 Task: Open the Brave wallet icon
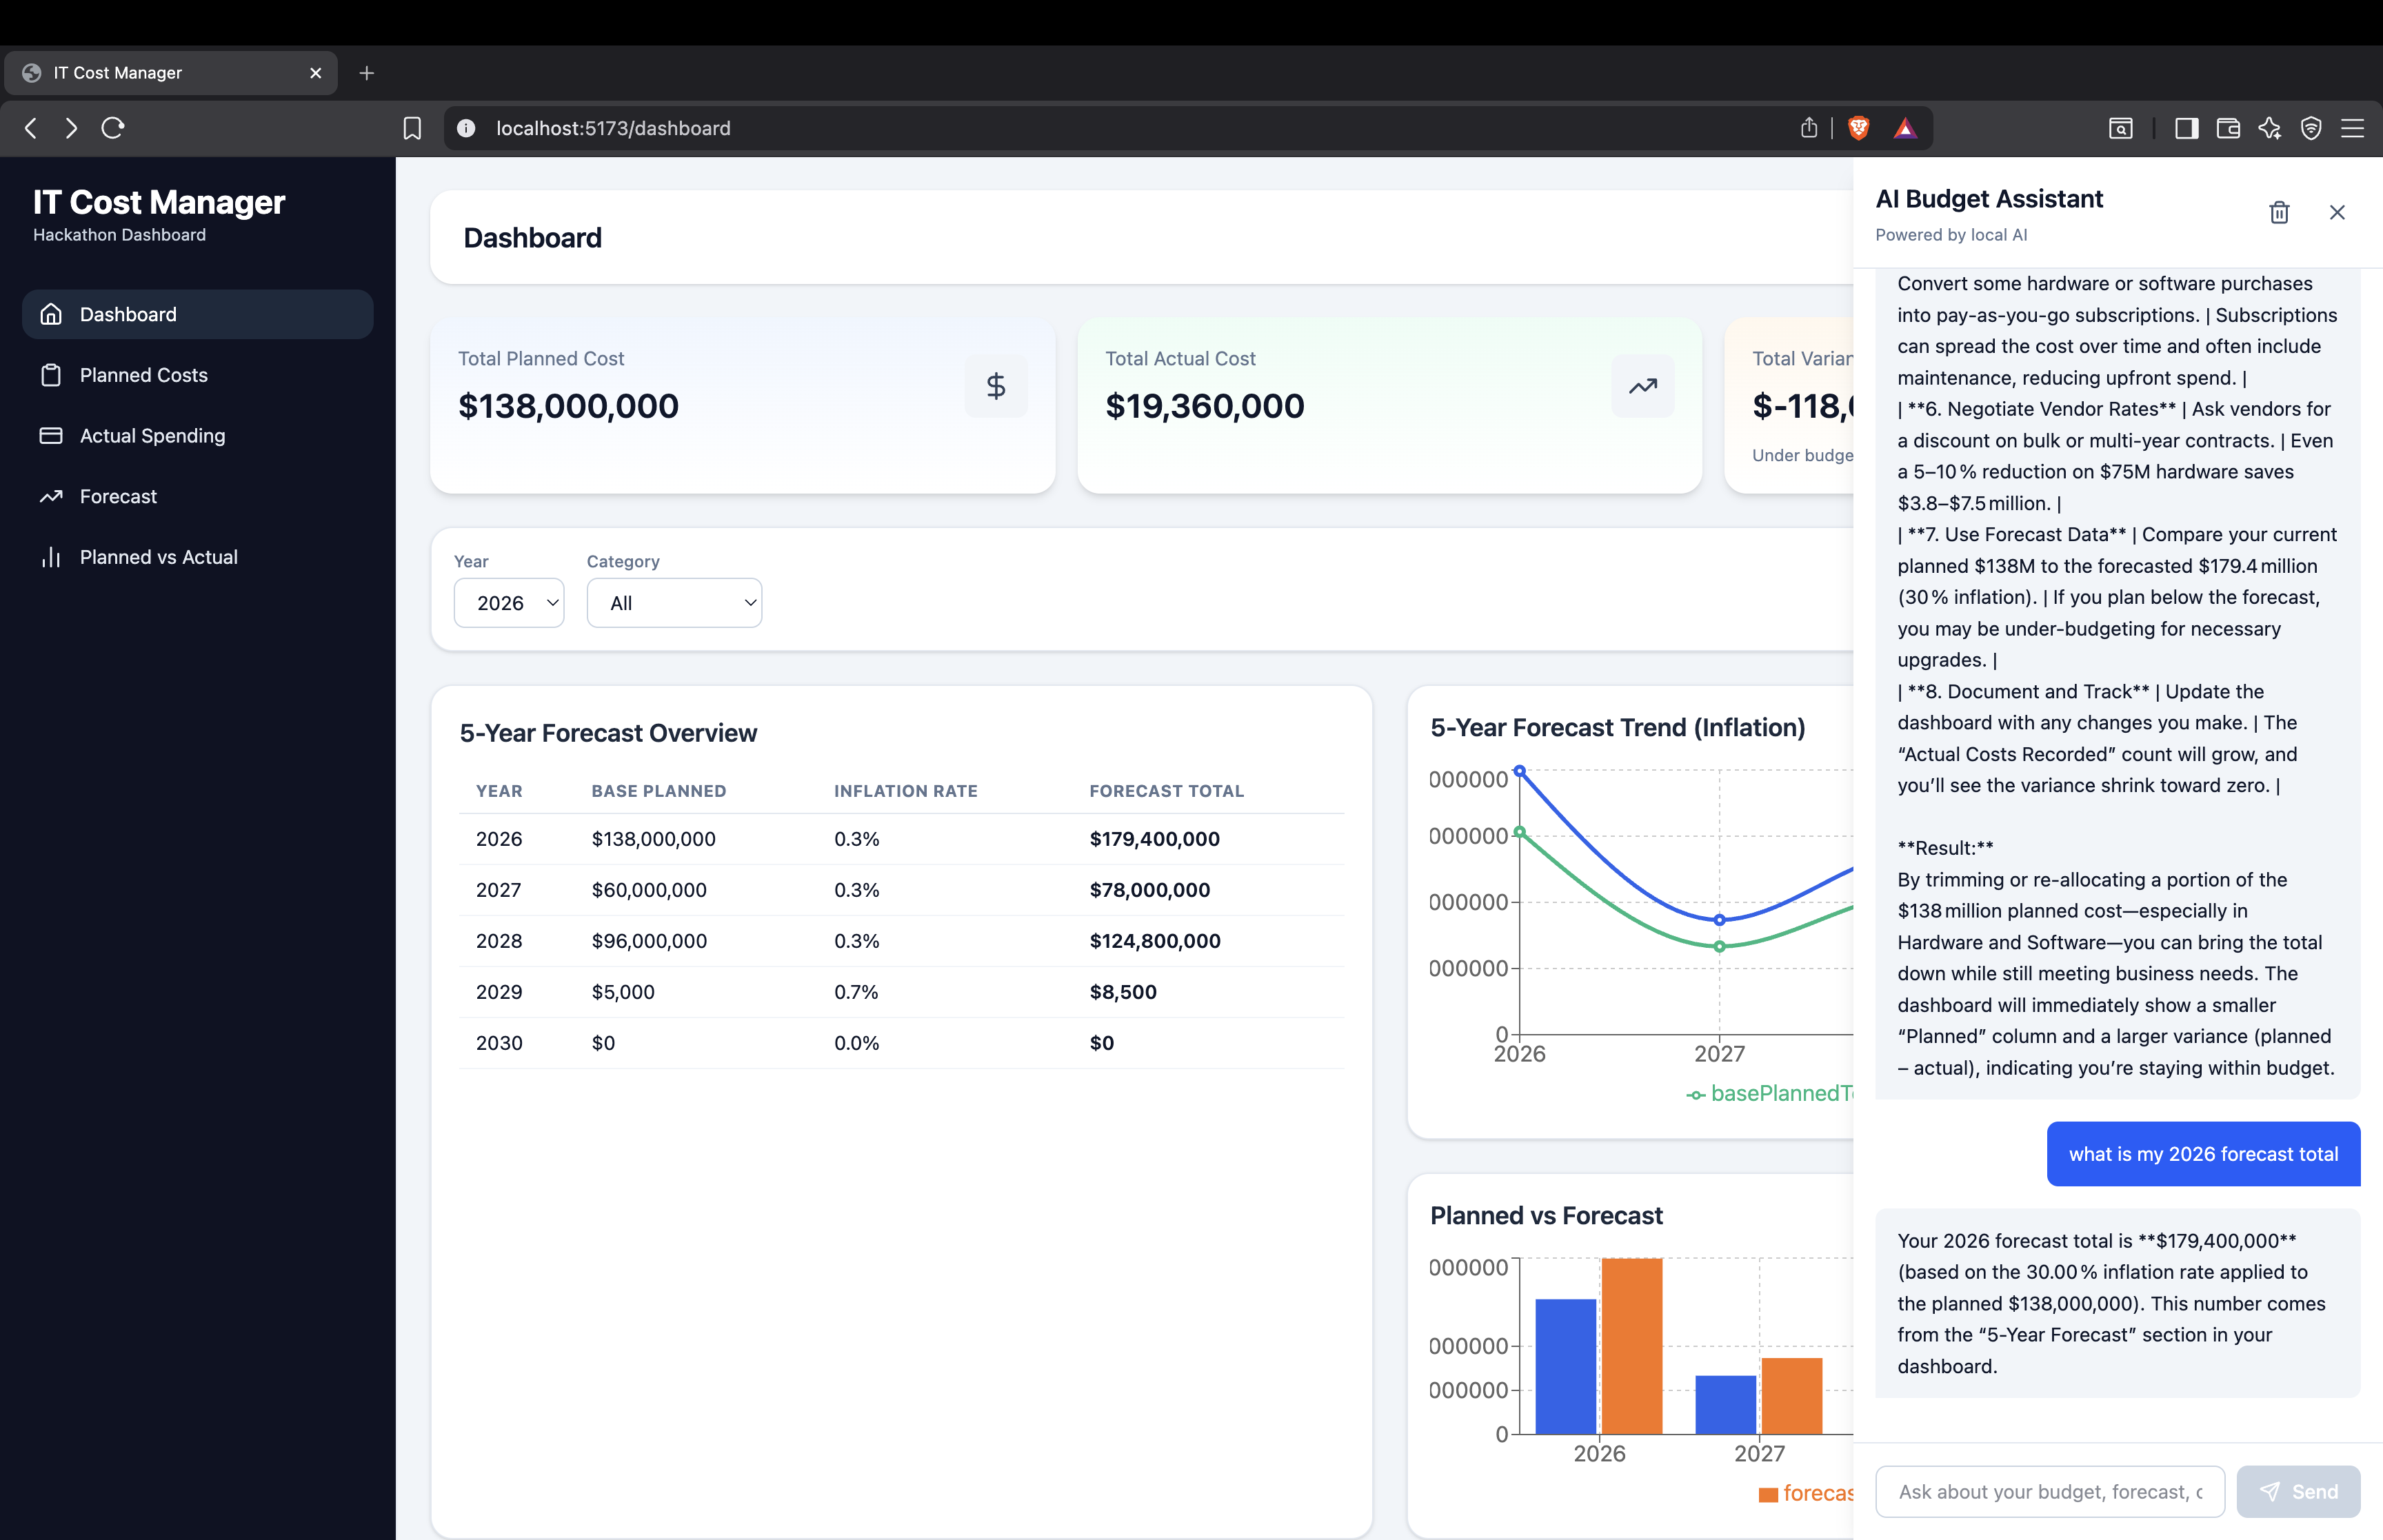(2227, 128)
